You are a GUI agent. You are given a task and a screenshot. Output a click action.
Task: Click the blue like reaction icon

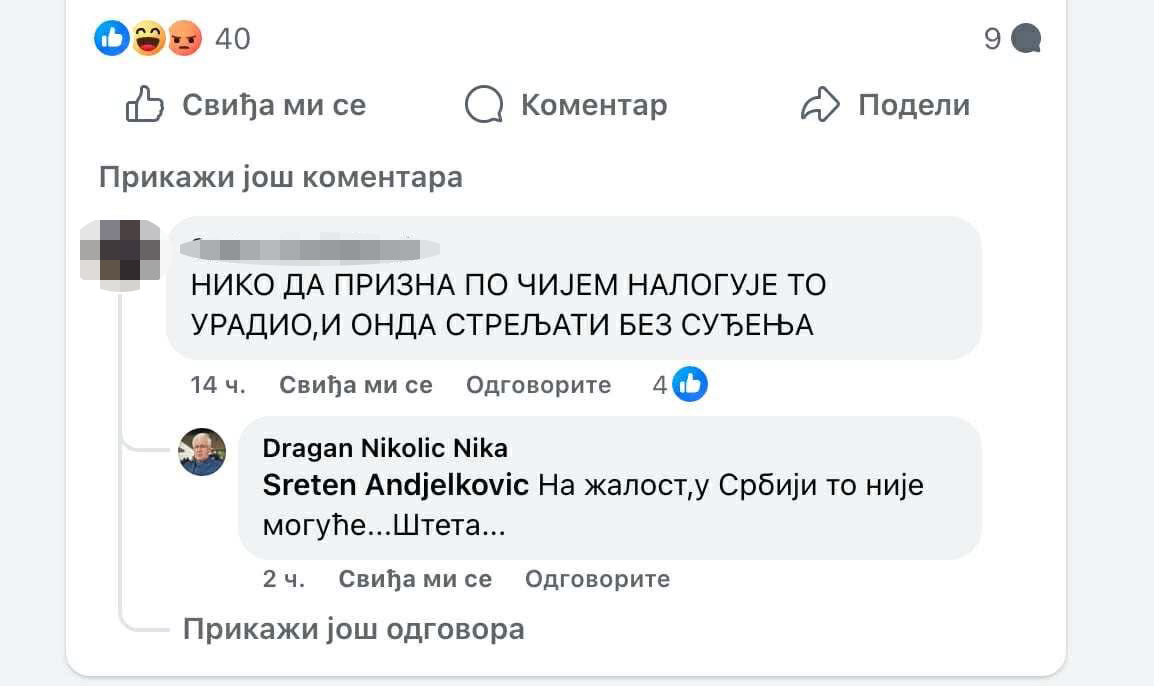point(112,39)
